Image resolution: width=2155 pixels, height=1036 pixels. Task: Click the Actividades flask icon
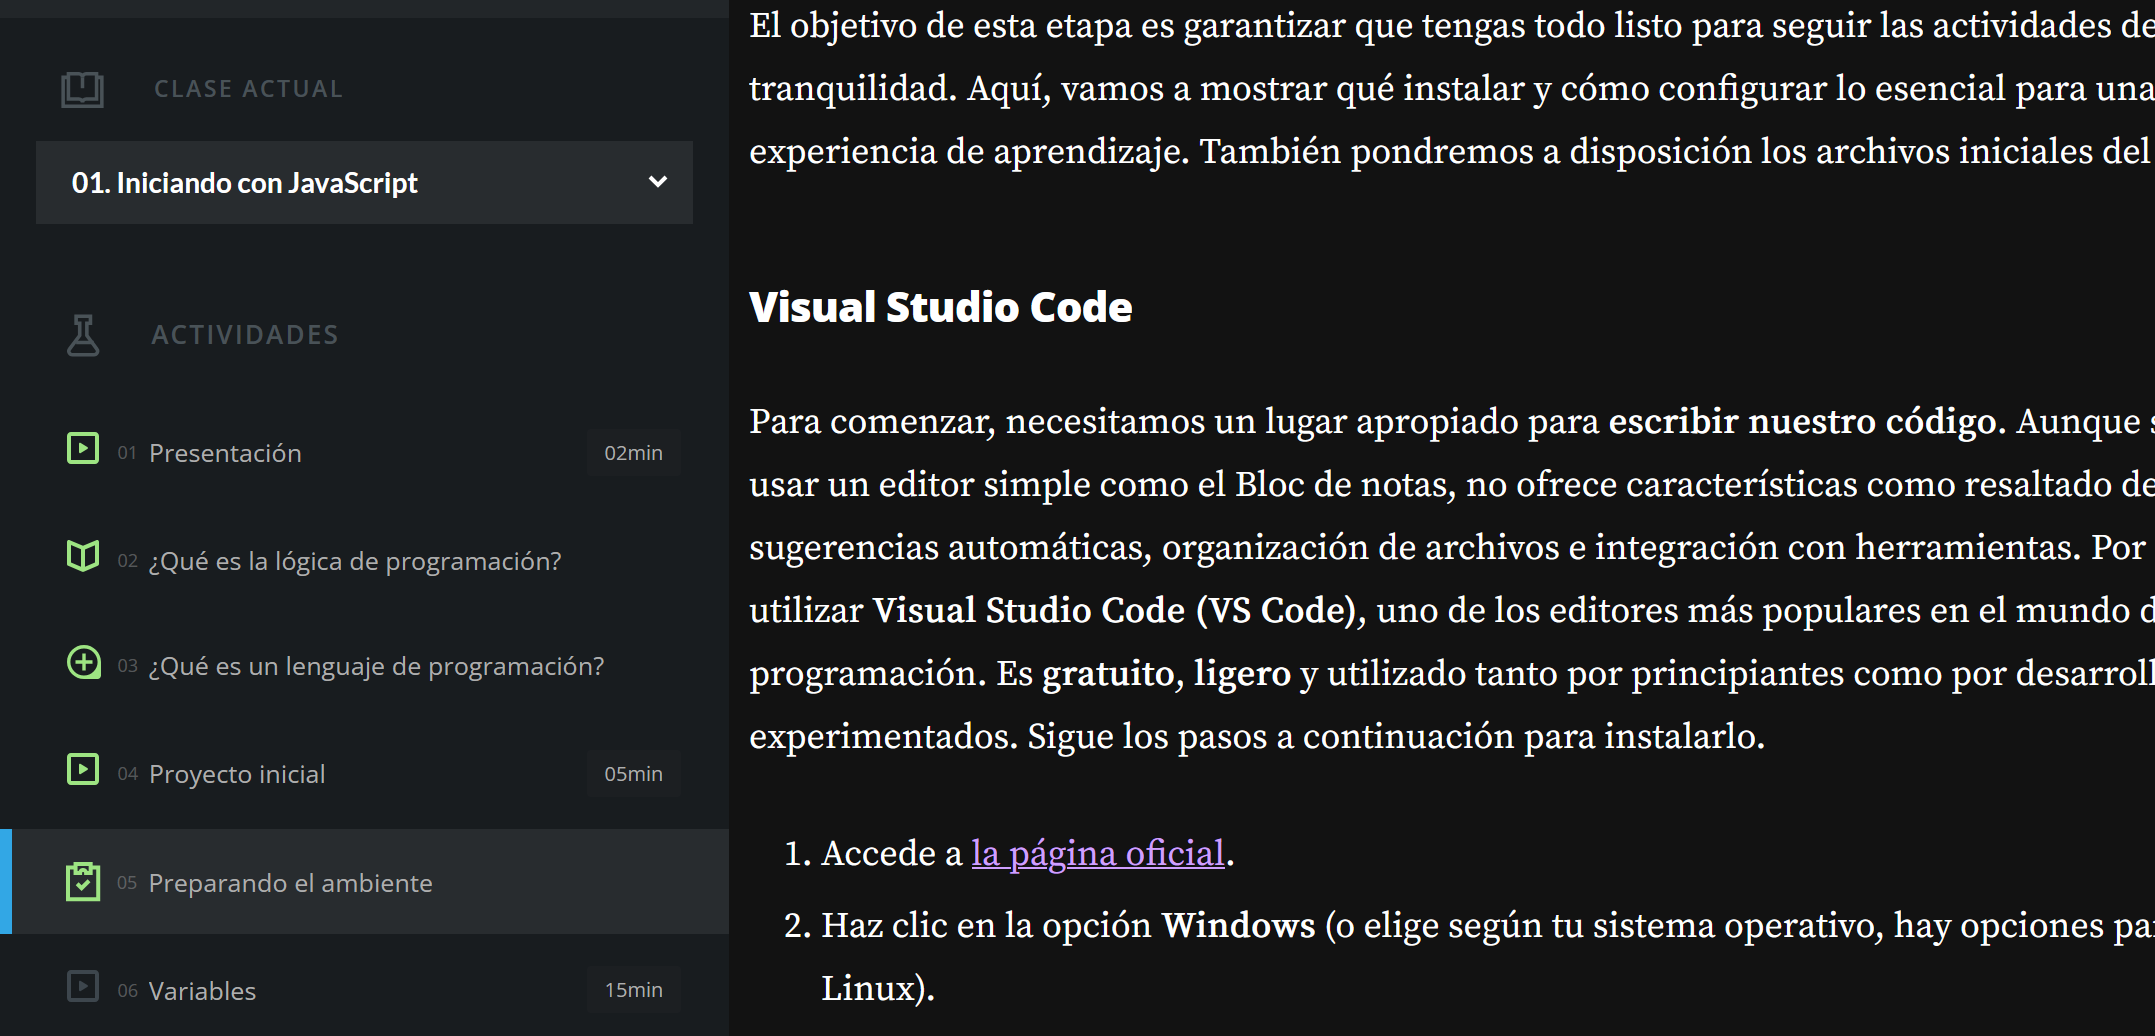[83, 335]
